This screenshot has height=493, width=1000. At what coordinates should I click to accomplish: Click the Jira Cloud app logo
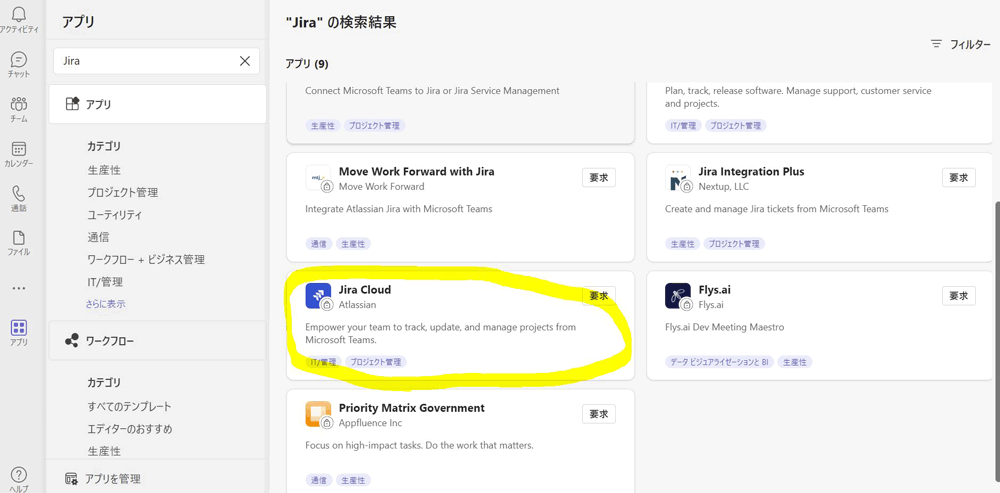[x=318, y=296]
